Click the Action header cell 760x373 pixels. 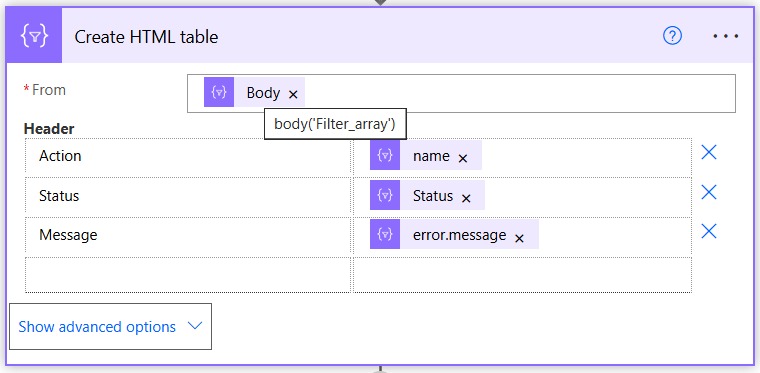[188, 156]
